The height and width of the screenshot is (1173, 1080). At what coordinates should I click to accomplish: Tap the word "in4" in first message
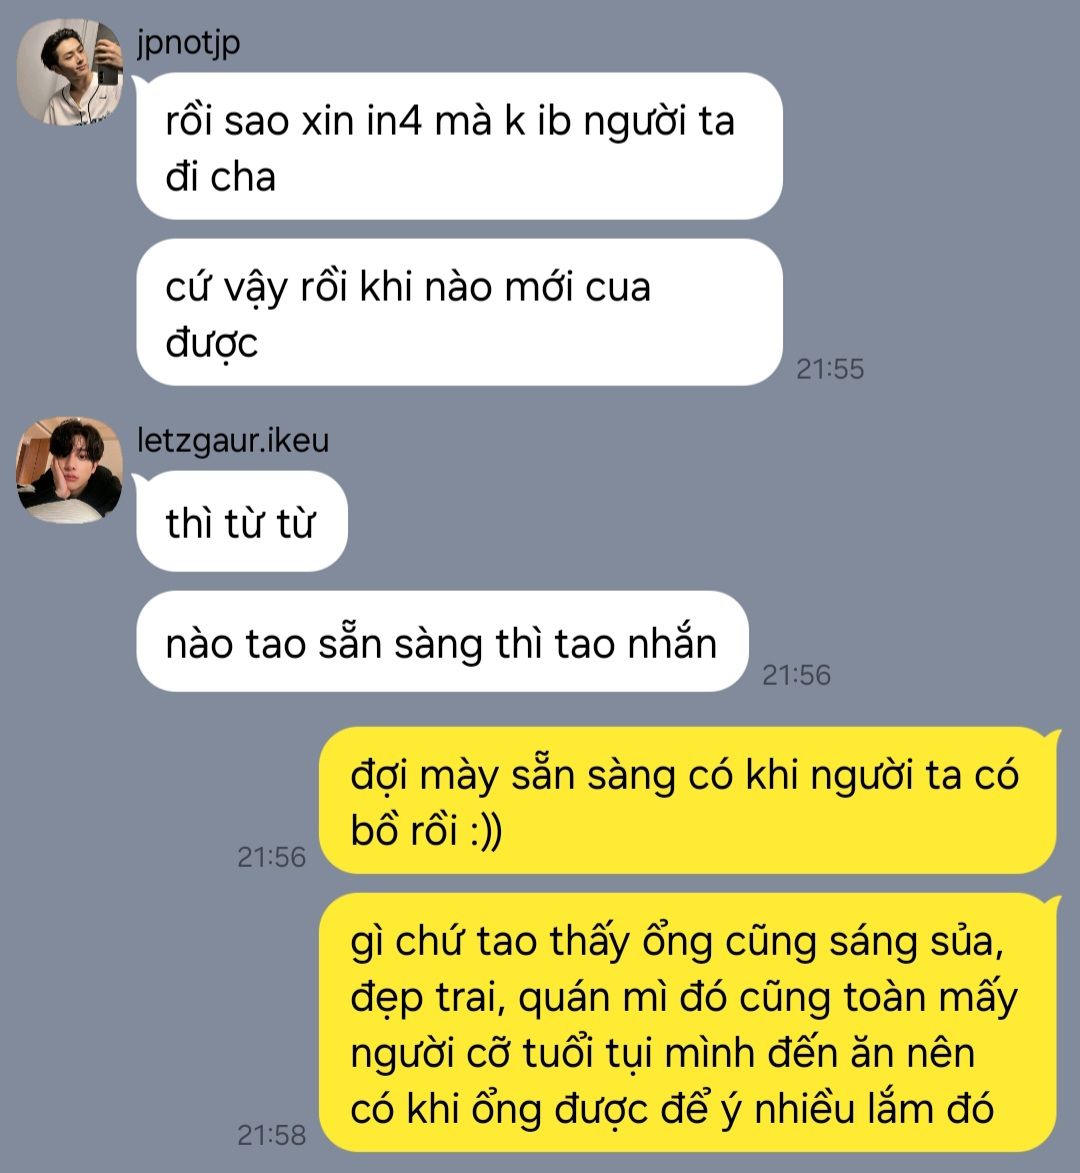394,120
